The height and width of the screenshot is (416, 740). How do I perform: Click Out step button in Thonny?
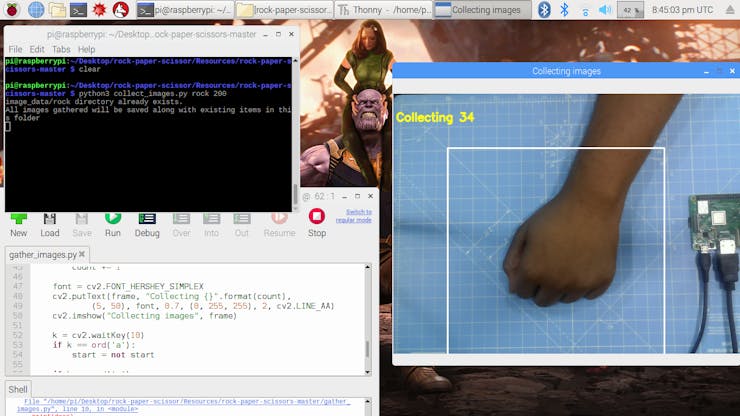coord(242,224)
